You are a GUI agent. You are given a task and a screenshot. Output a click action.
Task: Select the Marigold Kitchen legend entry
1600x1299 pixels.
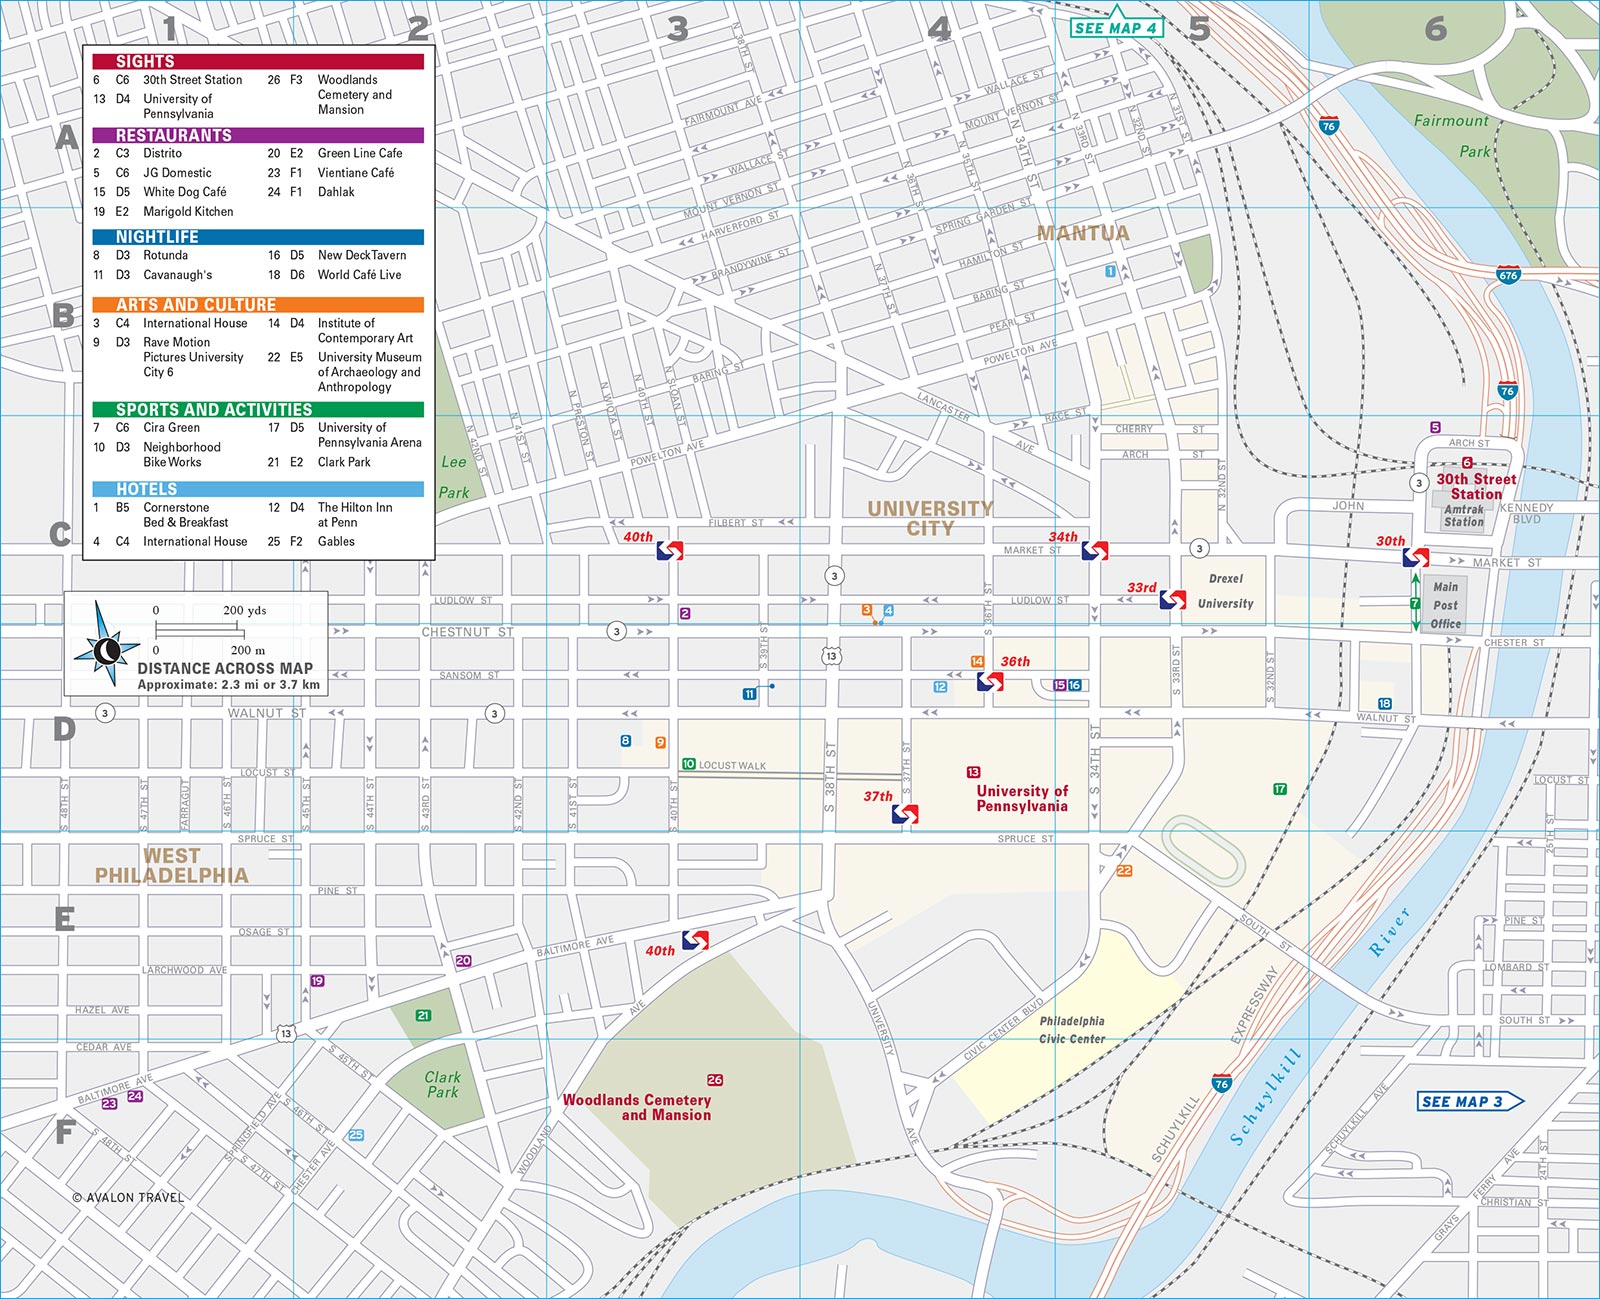[163, 212]
